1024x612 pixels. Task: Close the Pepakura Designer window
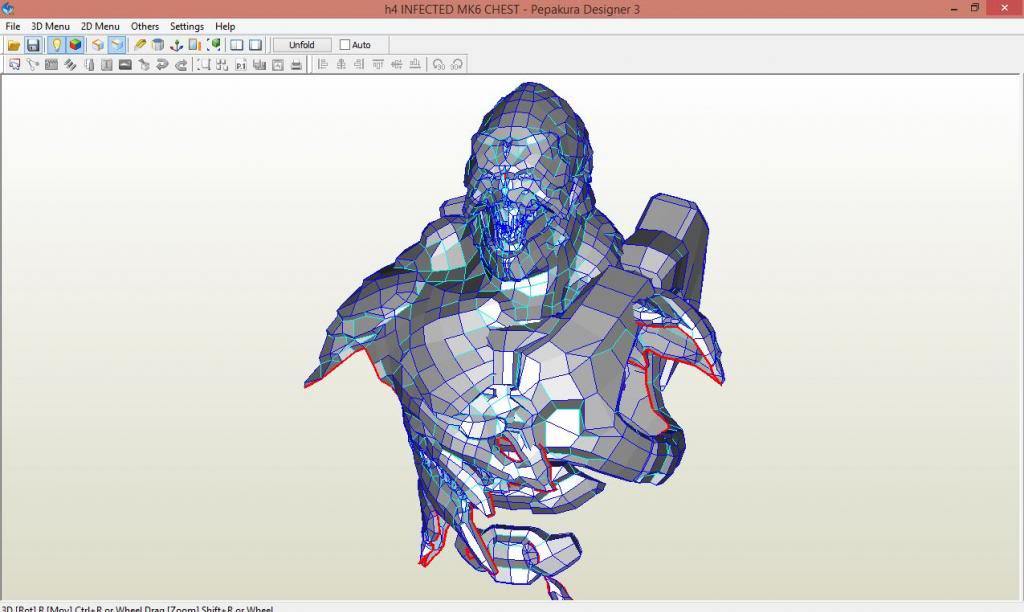(x=1004, y=8)
